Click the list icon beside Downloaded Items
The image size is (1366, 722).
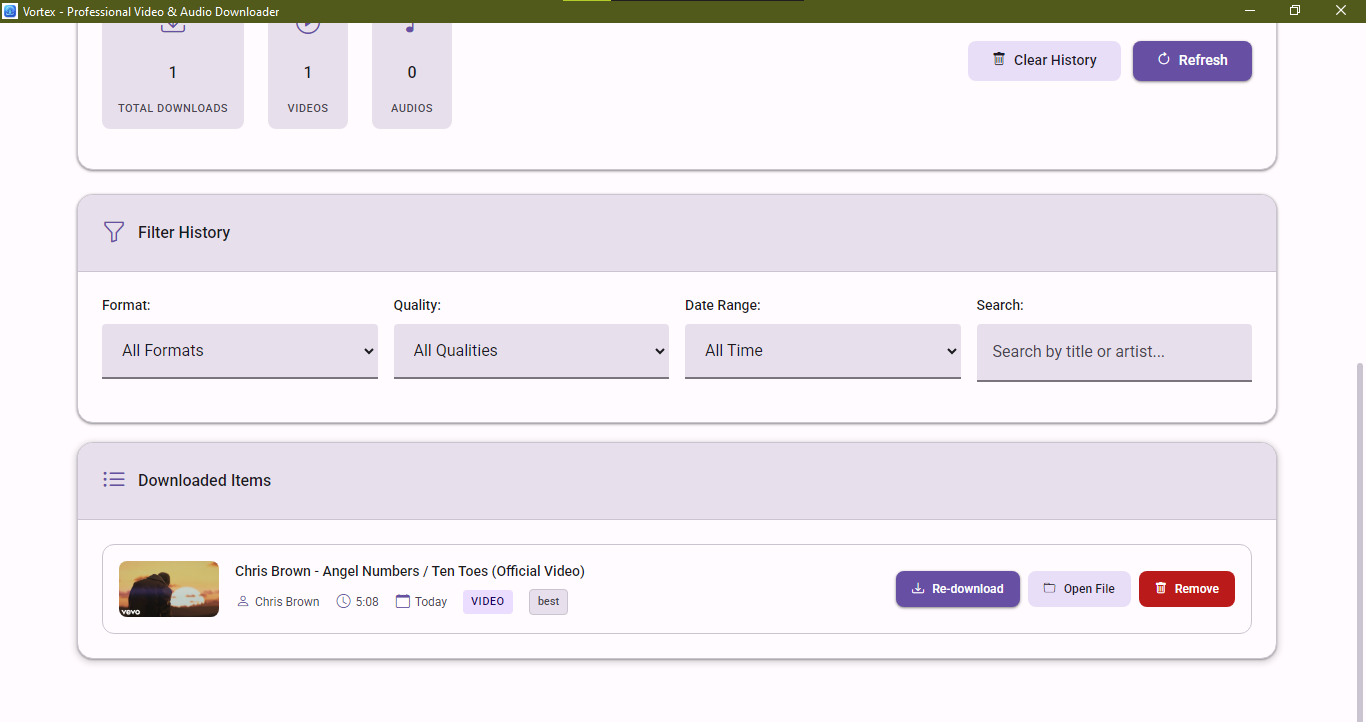pyautogui.click(x=114, y=480)
